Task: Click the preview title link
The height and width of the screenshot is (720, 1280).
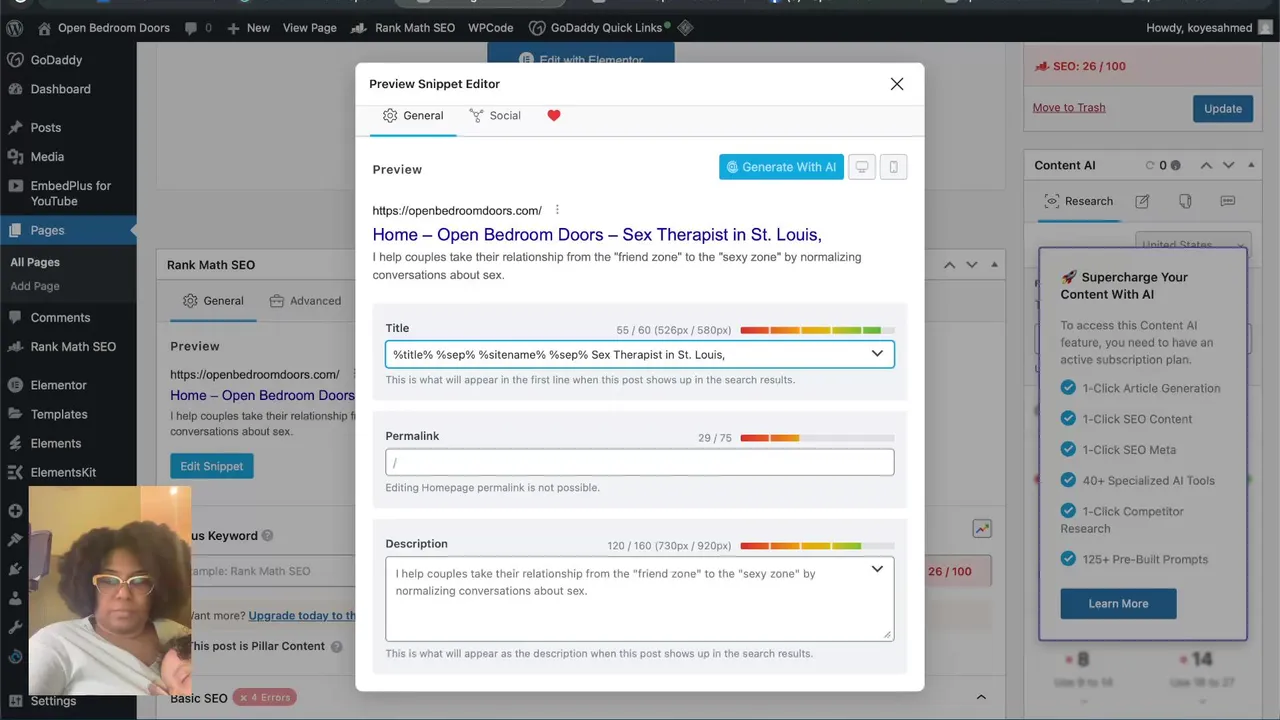Action: pos(597,235)
